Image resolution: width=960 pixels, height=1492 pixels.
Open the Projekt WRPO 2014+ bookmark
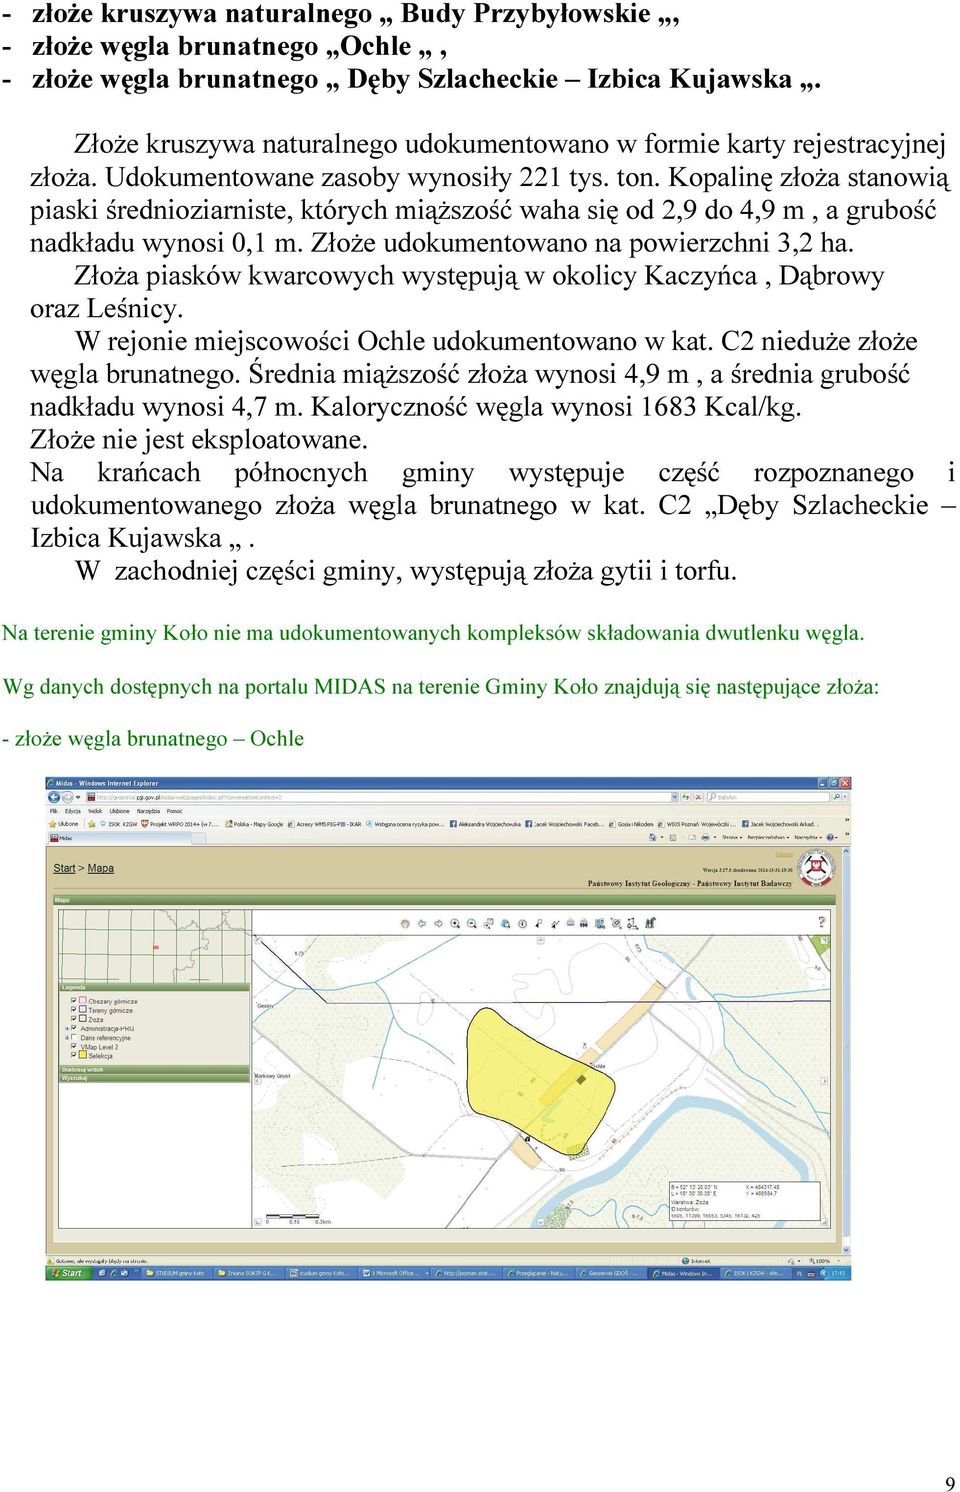click(x=179, y=824)
